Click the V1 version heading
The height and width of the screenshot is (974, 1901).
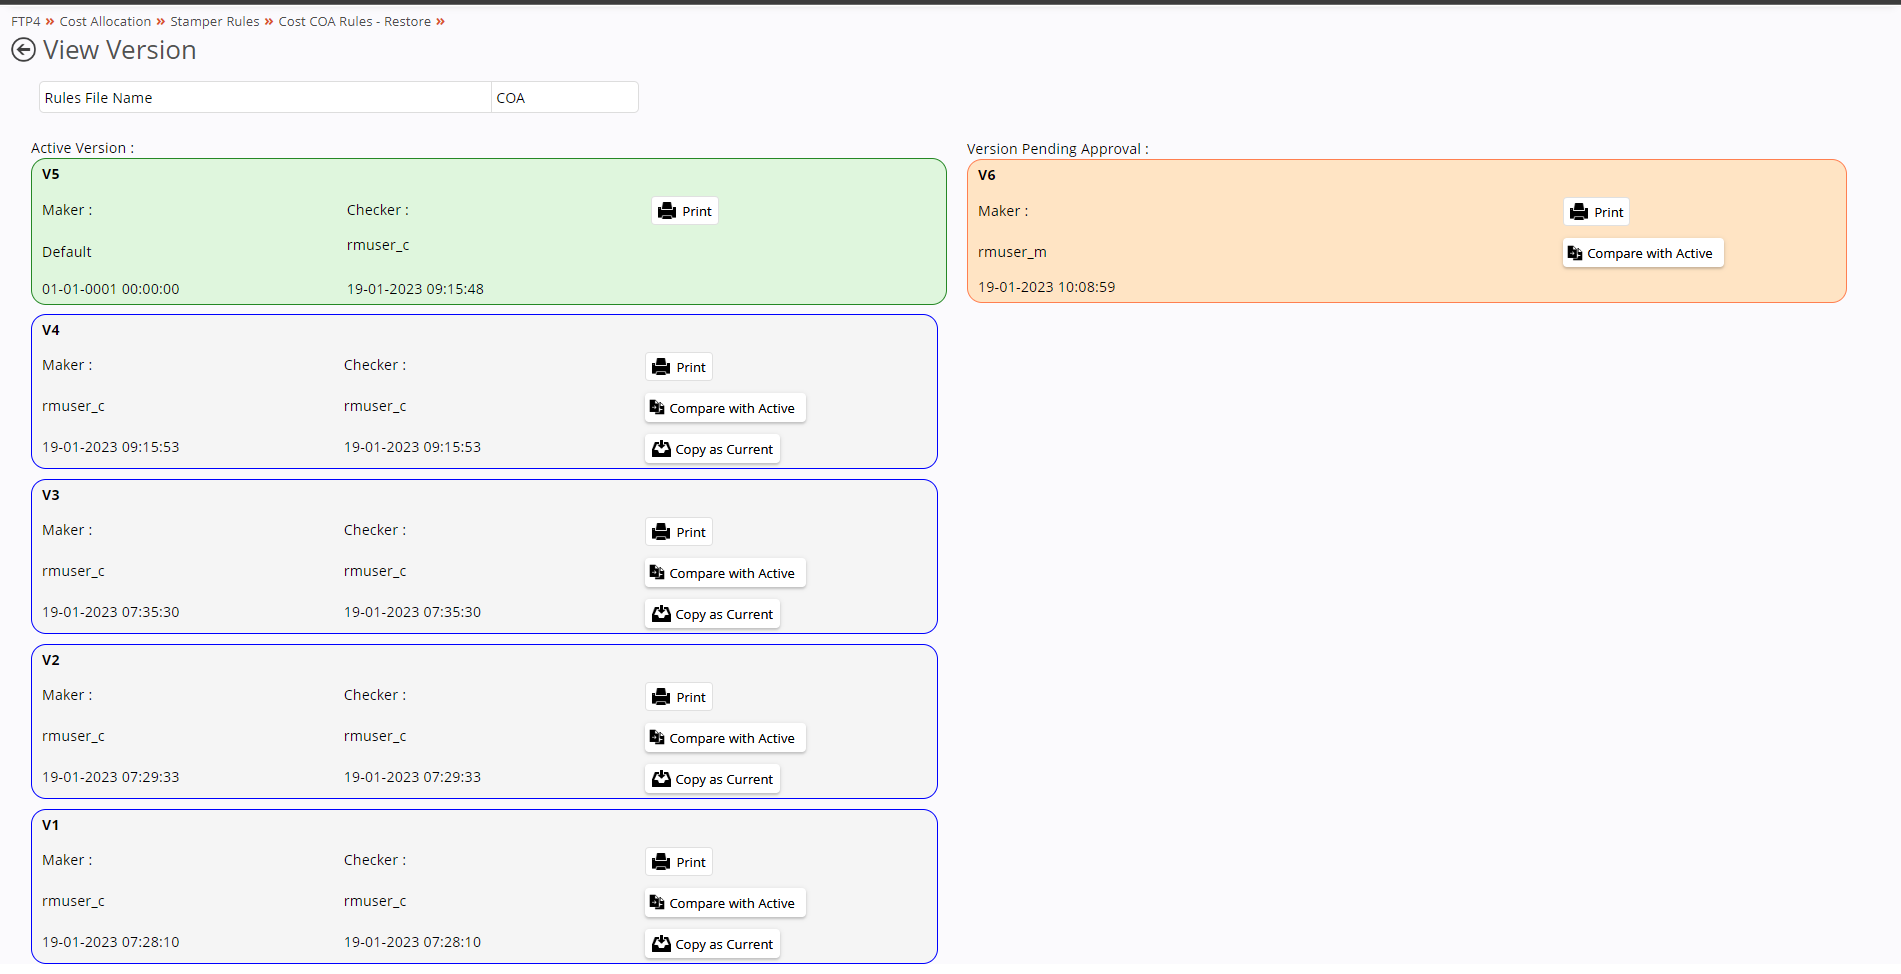[51, 825]
